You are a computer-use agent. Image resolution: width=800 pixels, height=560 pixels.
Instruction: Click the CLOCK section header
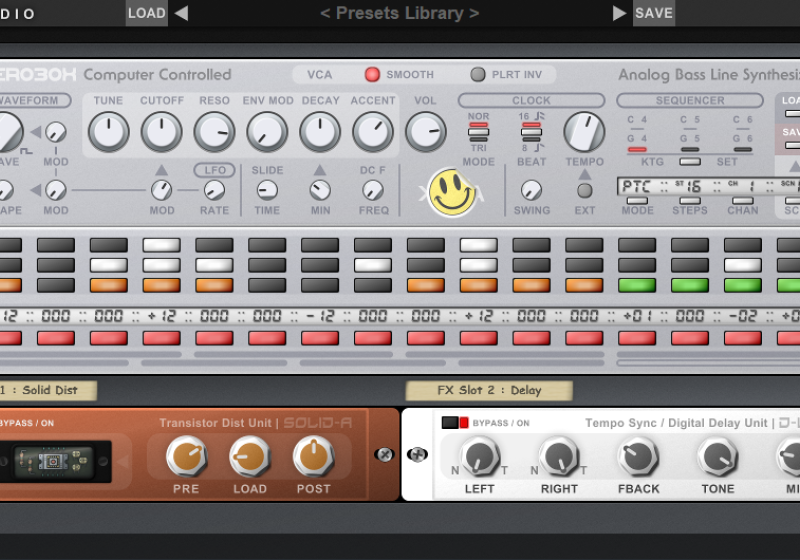[x=531, y=100]
